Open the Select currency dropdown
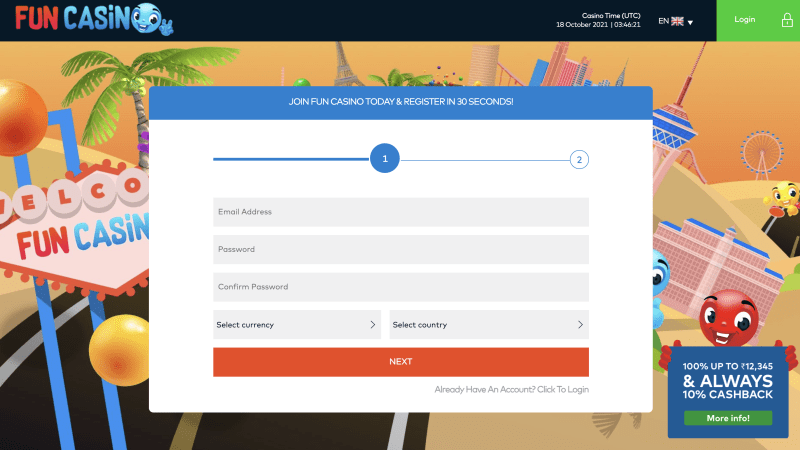Viewport: 800px width, 450px height. click(297, 324)
